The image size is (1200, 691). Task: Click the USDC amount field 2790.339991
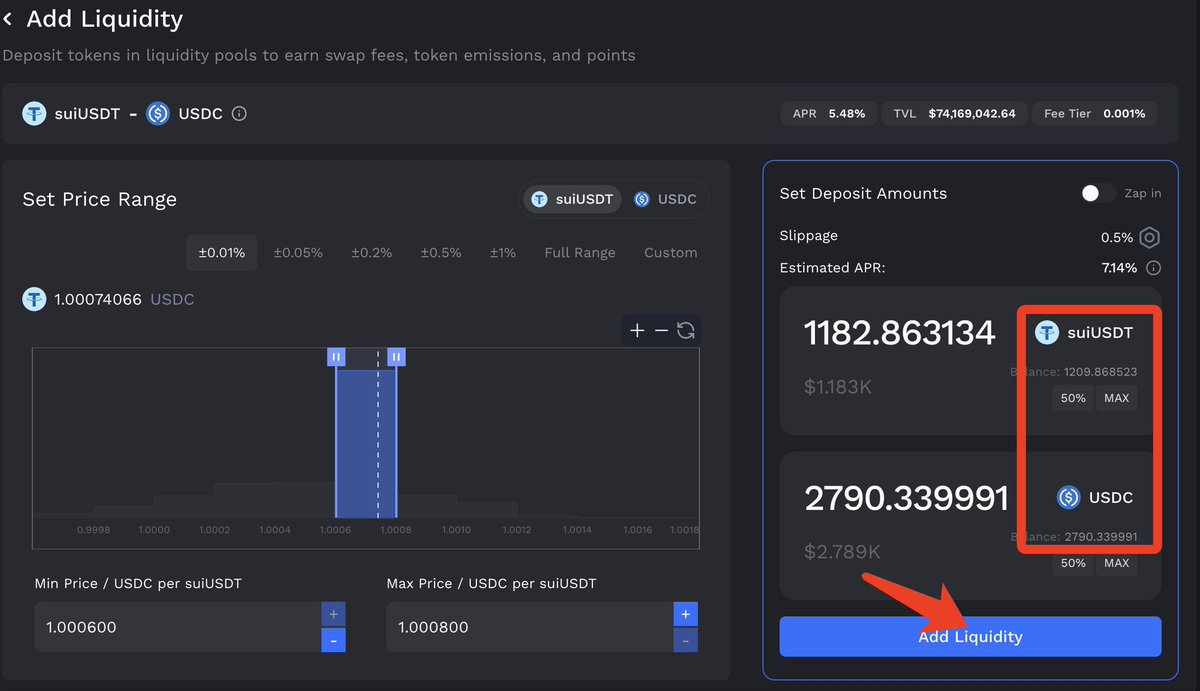click(x=906, y=497)
